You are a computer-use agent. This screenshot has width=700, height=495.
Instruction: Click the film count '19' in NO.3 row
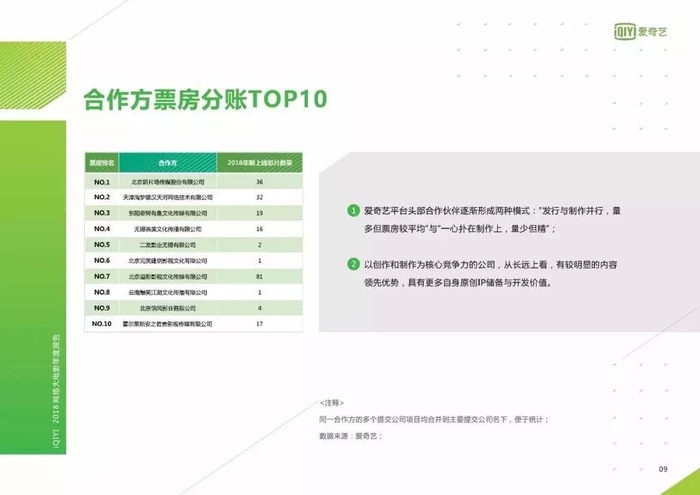click(259, 213)
